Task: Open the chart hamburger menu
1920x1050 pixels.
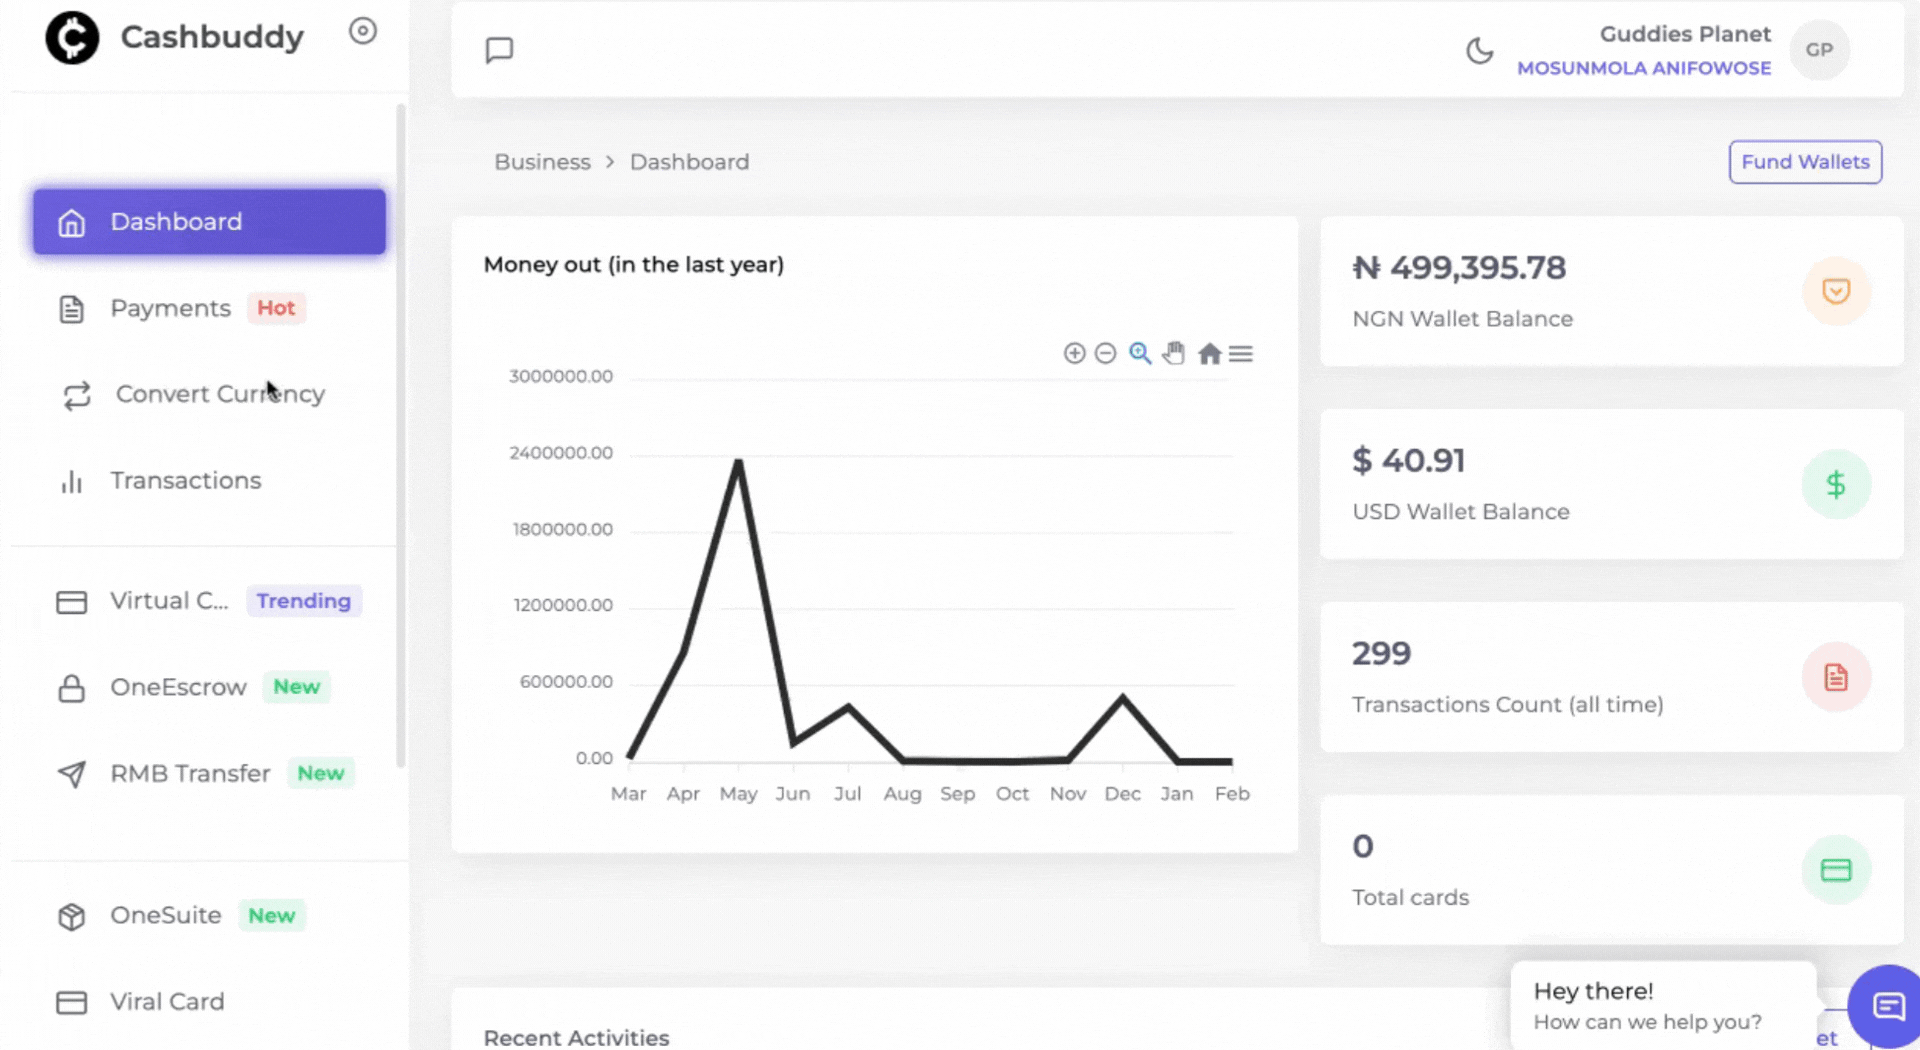Action: click(1241, 354)
